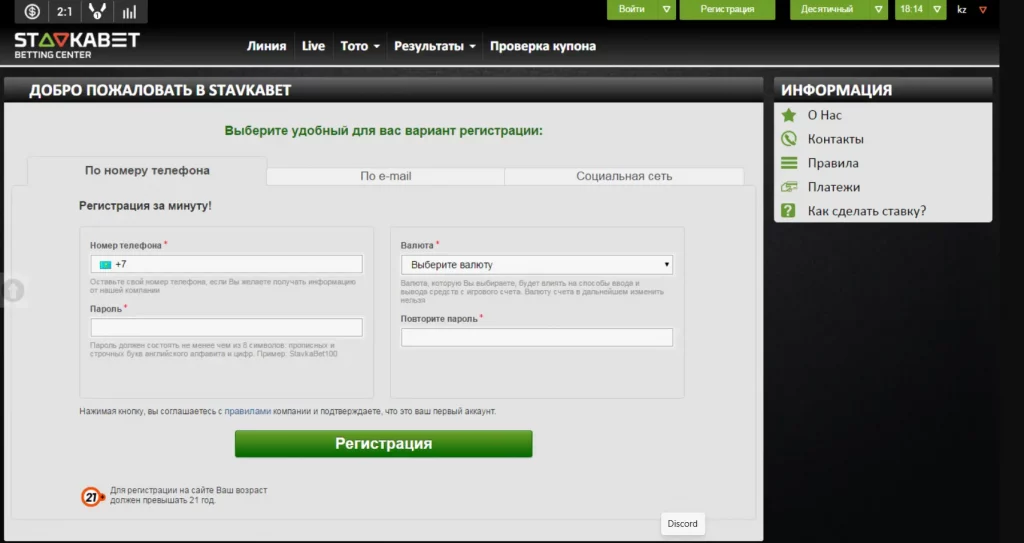This screenshot has height=543, width=1024.
Task: Click the question mark icon
Action: [x=788, y=210]
